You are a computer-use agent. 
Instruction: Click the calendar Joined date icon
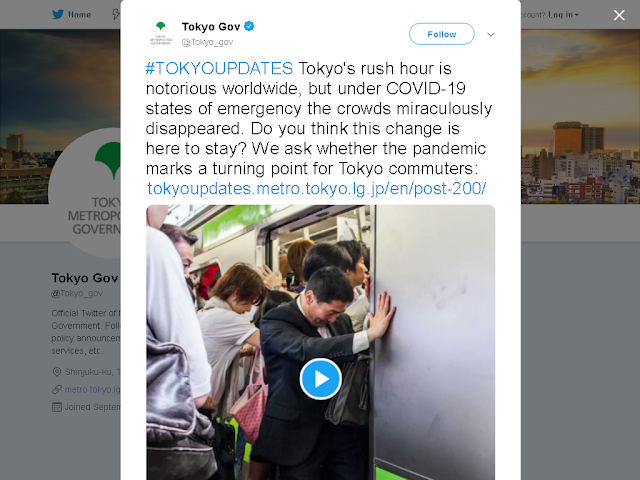[57, 407]
